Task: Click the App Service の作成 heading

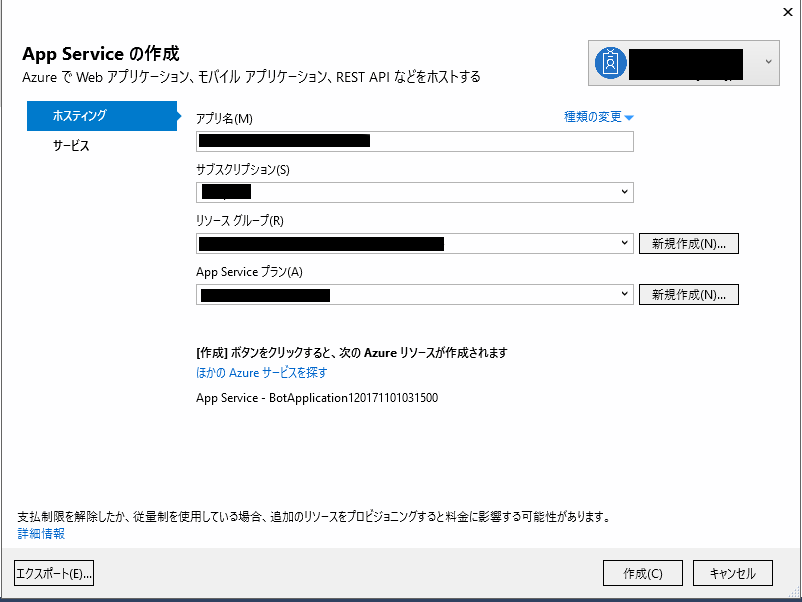Action: click(101, 54)
